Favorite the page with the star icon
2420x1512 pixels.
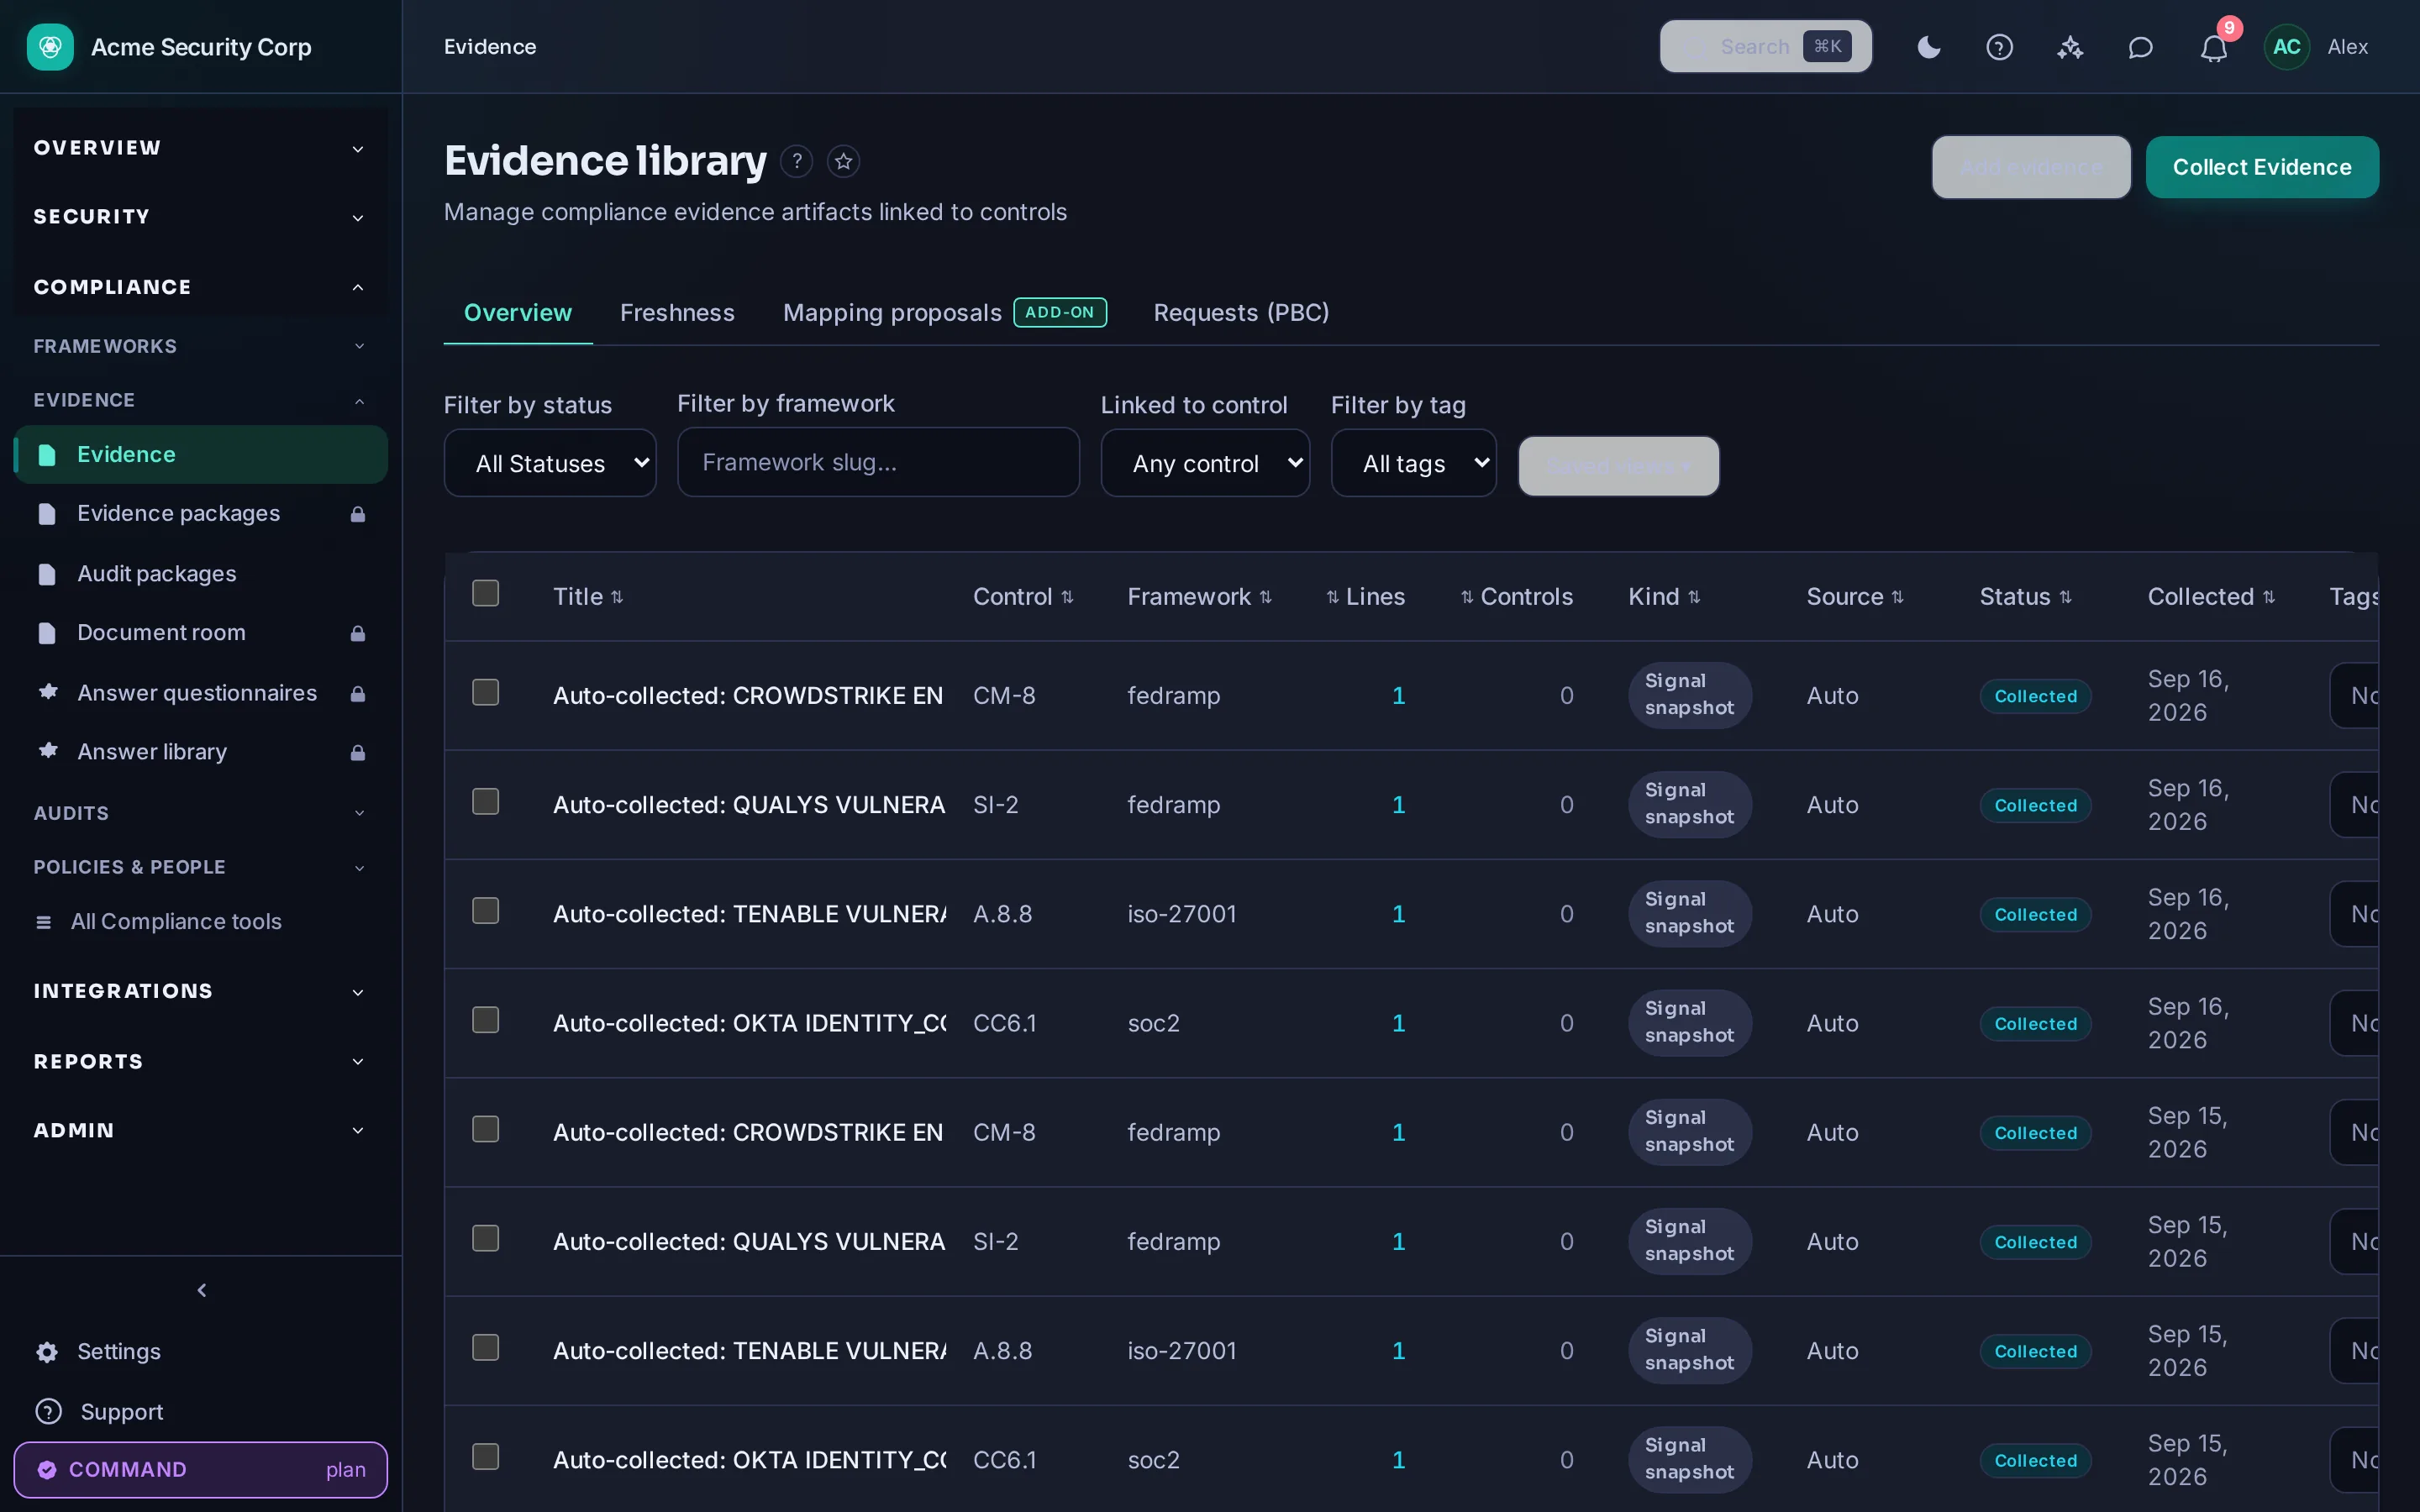tap(843, 161)
